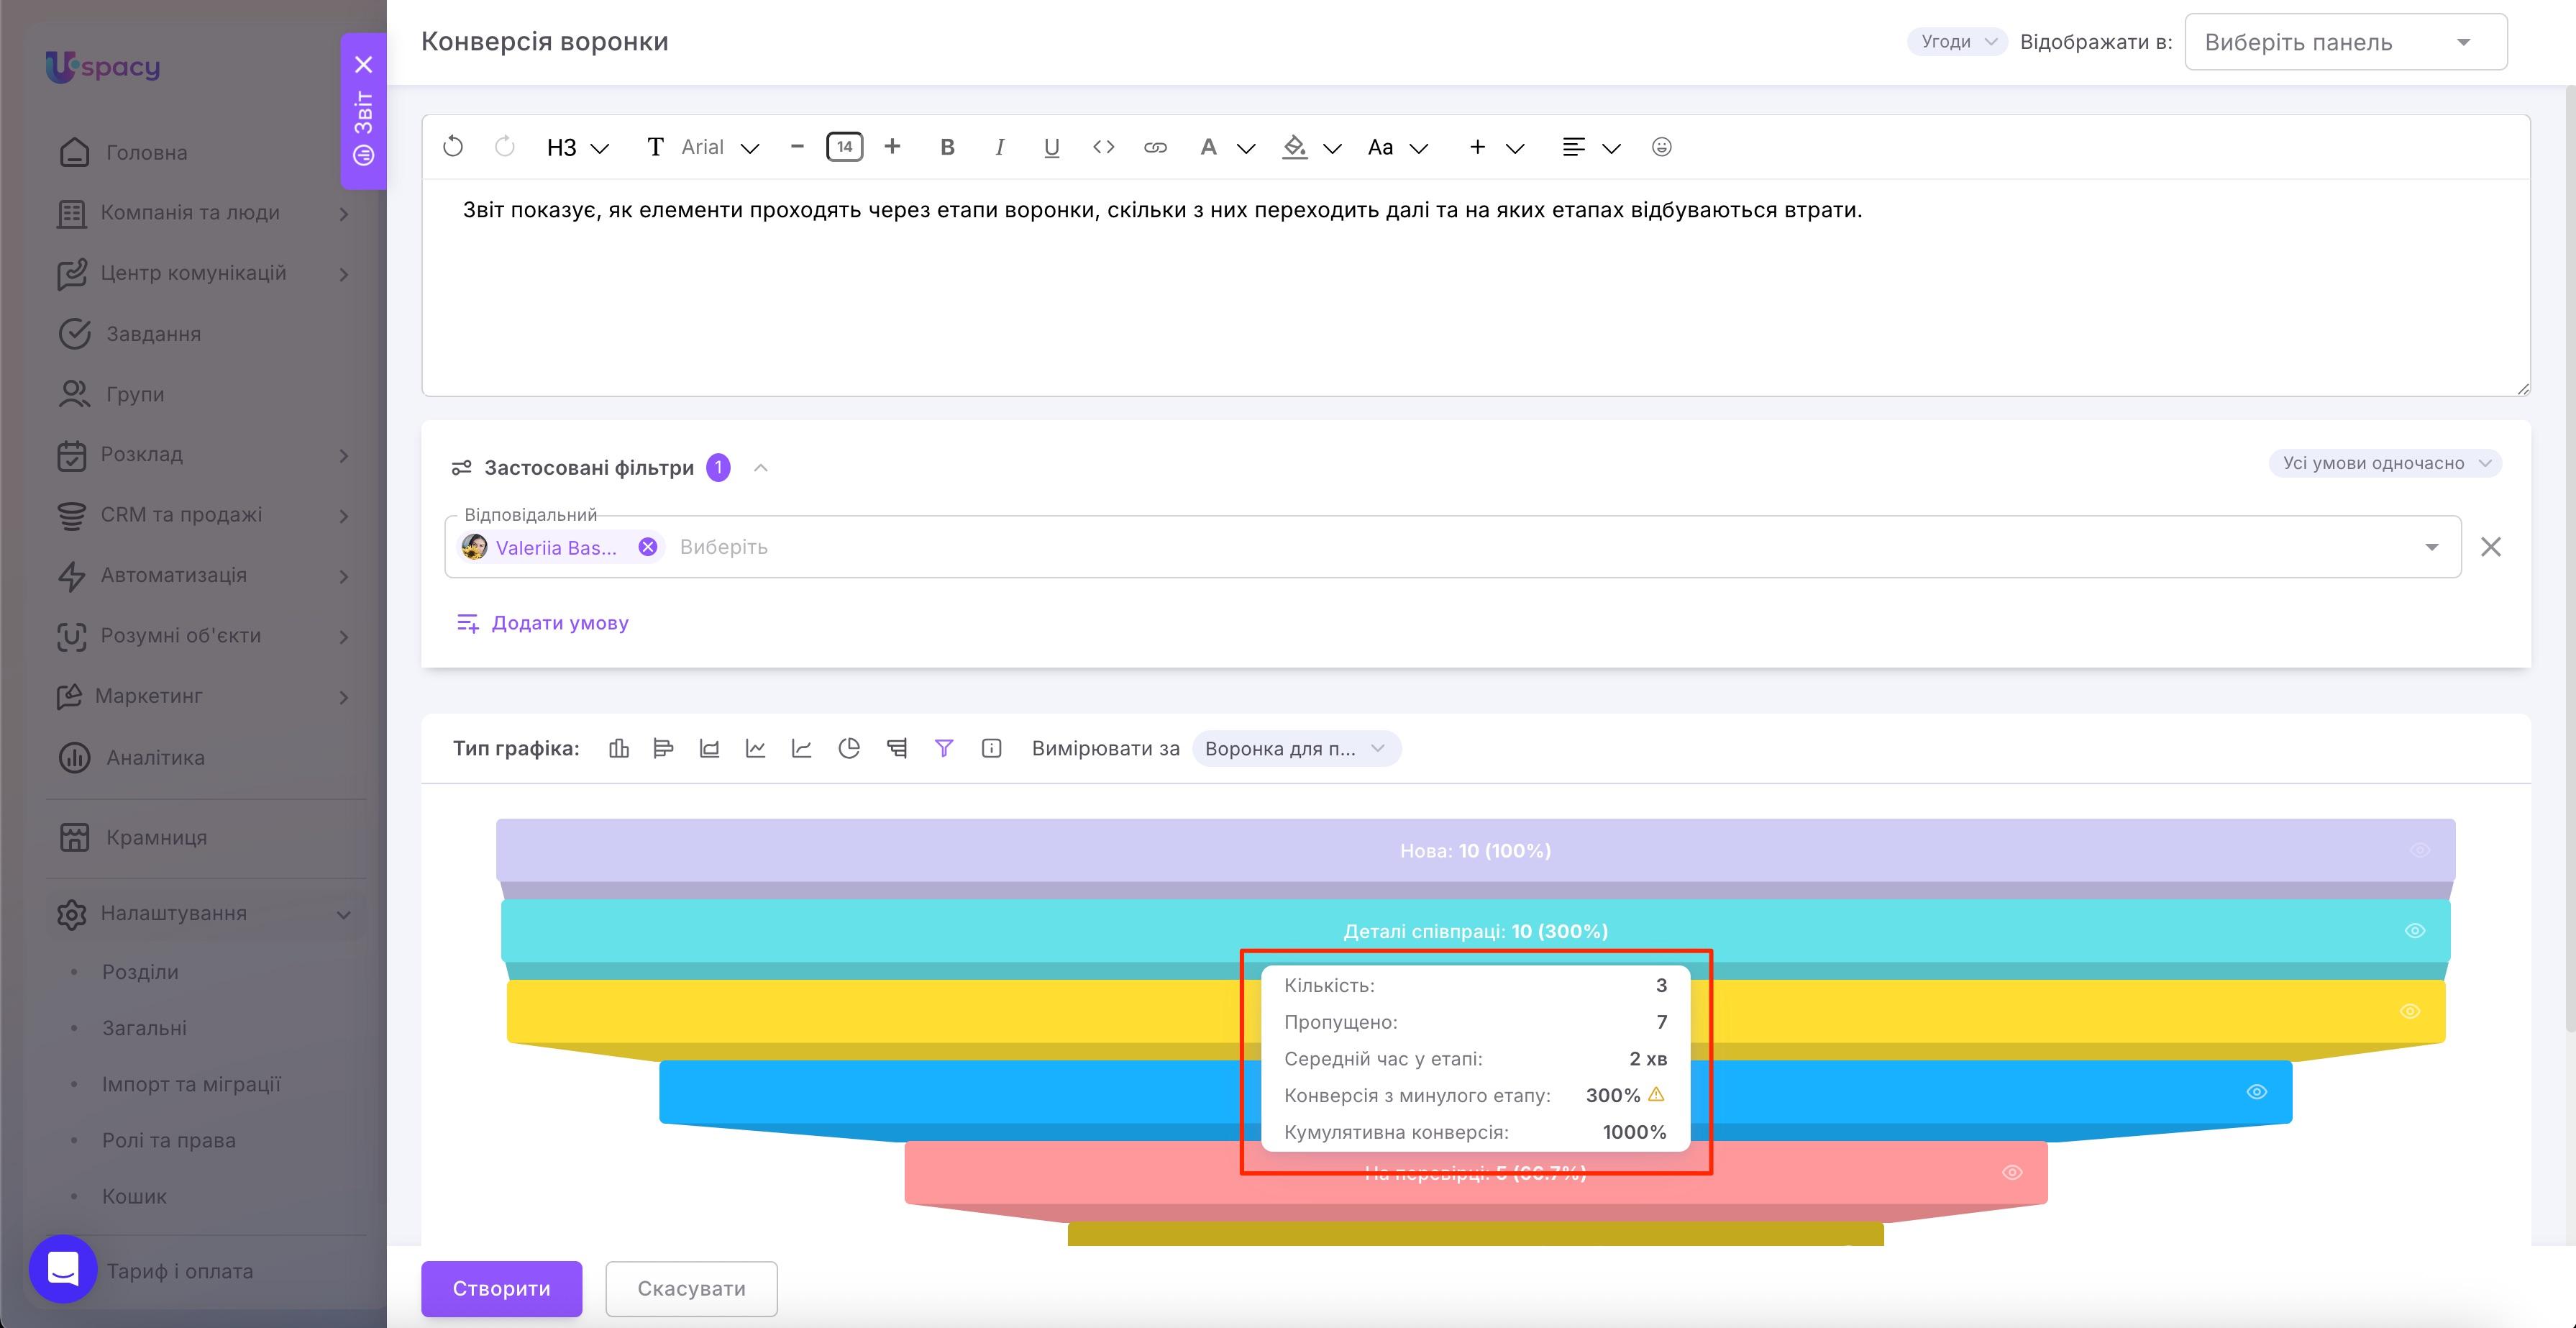Toggle visibility of Деталі співпраці stage

pyautogui.click(x=2414, y=931)
